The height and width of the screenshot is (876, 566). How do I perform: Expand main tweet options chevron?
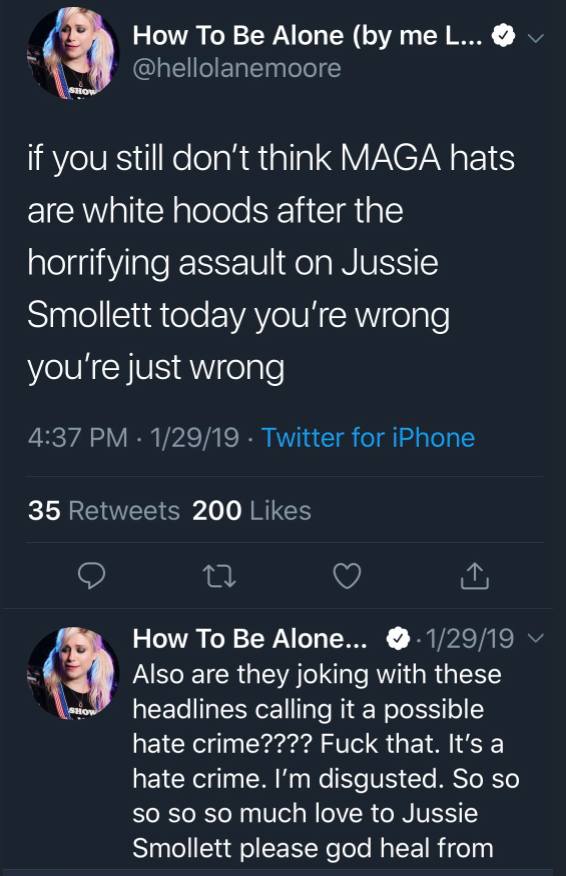click(x=536, y=39)
